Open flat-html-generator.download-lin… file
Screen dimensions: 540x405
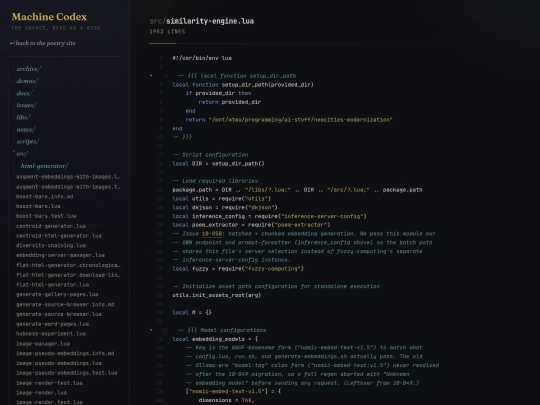pos(68,275)
